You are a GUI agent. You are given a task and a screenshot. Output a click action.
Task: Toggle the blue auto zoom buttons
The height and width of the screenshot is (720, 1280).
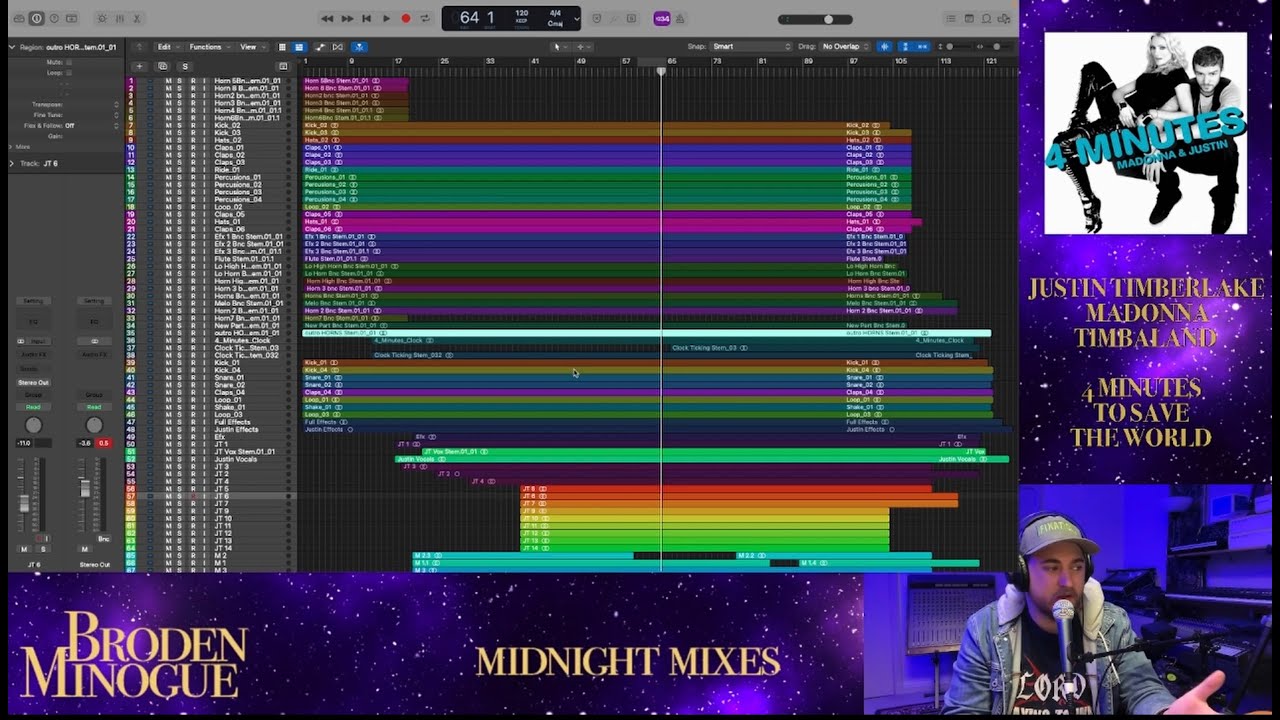(x=914, y=47)
